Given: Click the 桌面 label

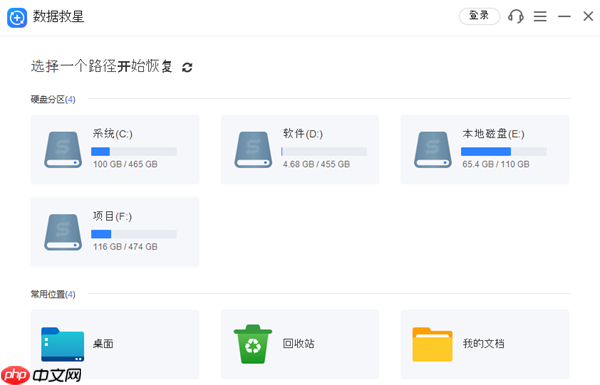Looking at the screenshot, I should 103,344.
